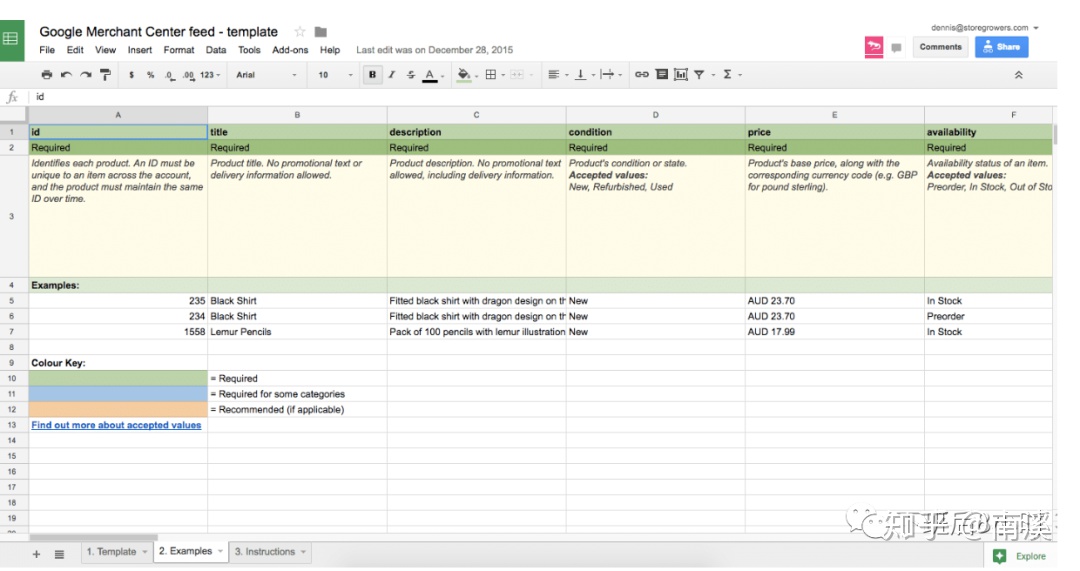The image size is (1080, 571).
Task: Open the Data menu
Action: pos(216,50)
